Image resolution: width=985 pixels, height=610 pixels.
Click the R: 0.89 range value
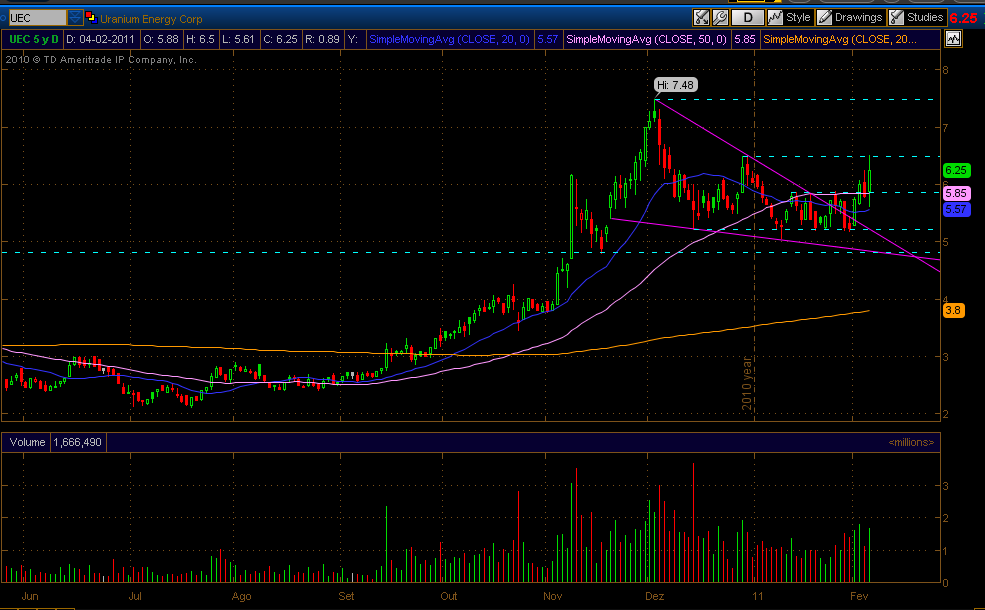(322, 39)
